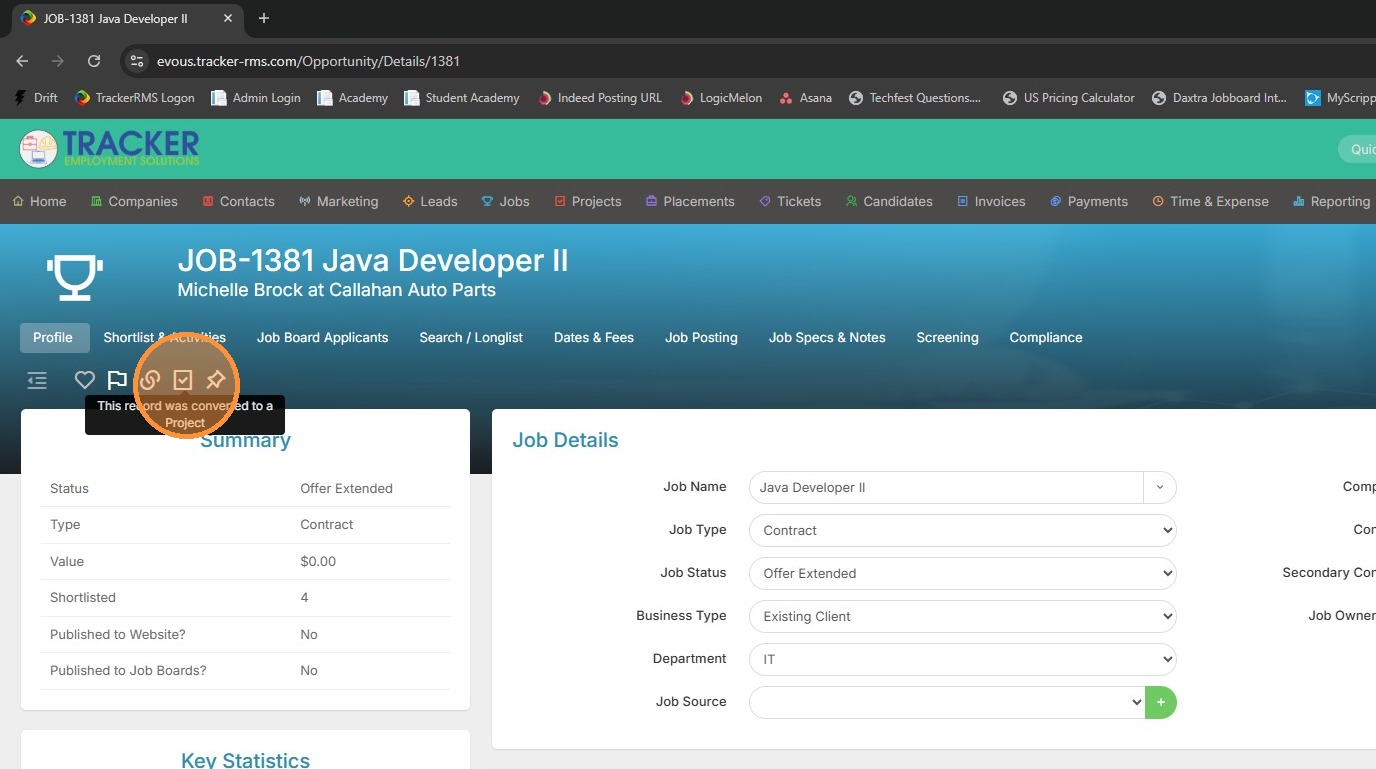The width and height of the screenshot is (1376, 769).
Task: Click into the Job Name text field
Action: (945, 487)
